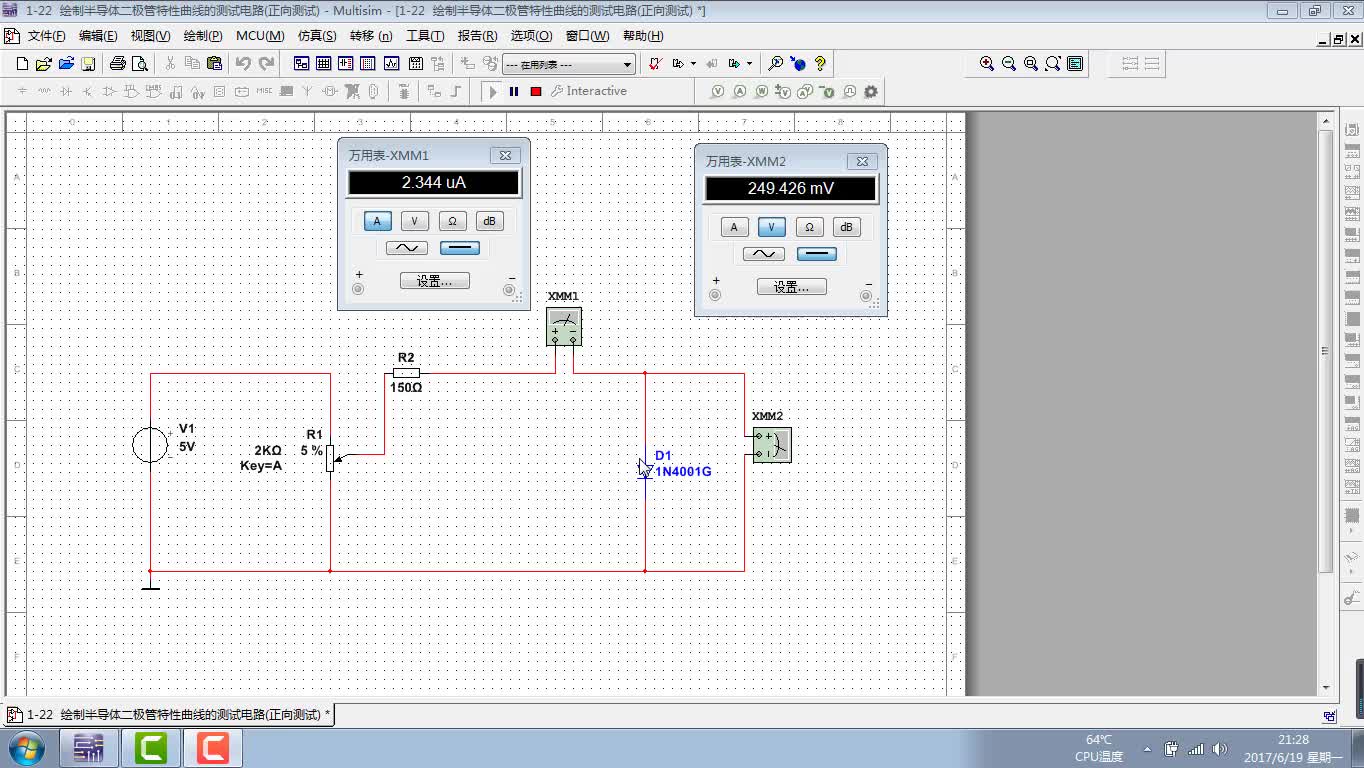Open probe settings gear icon
This screenshot has width=1364, height=768.
click(x=871, y=91)
